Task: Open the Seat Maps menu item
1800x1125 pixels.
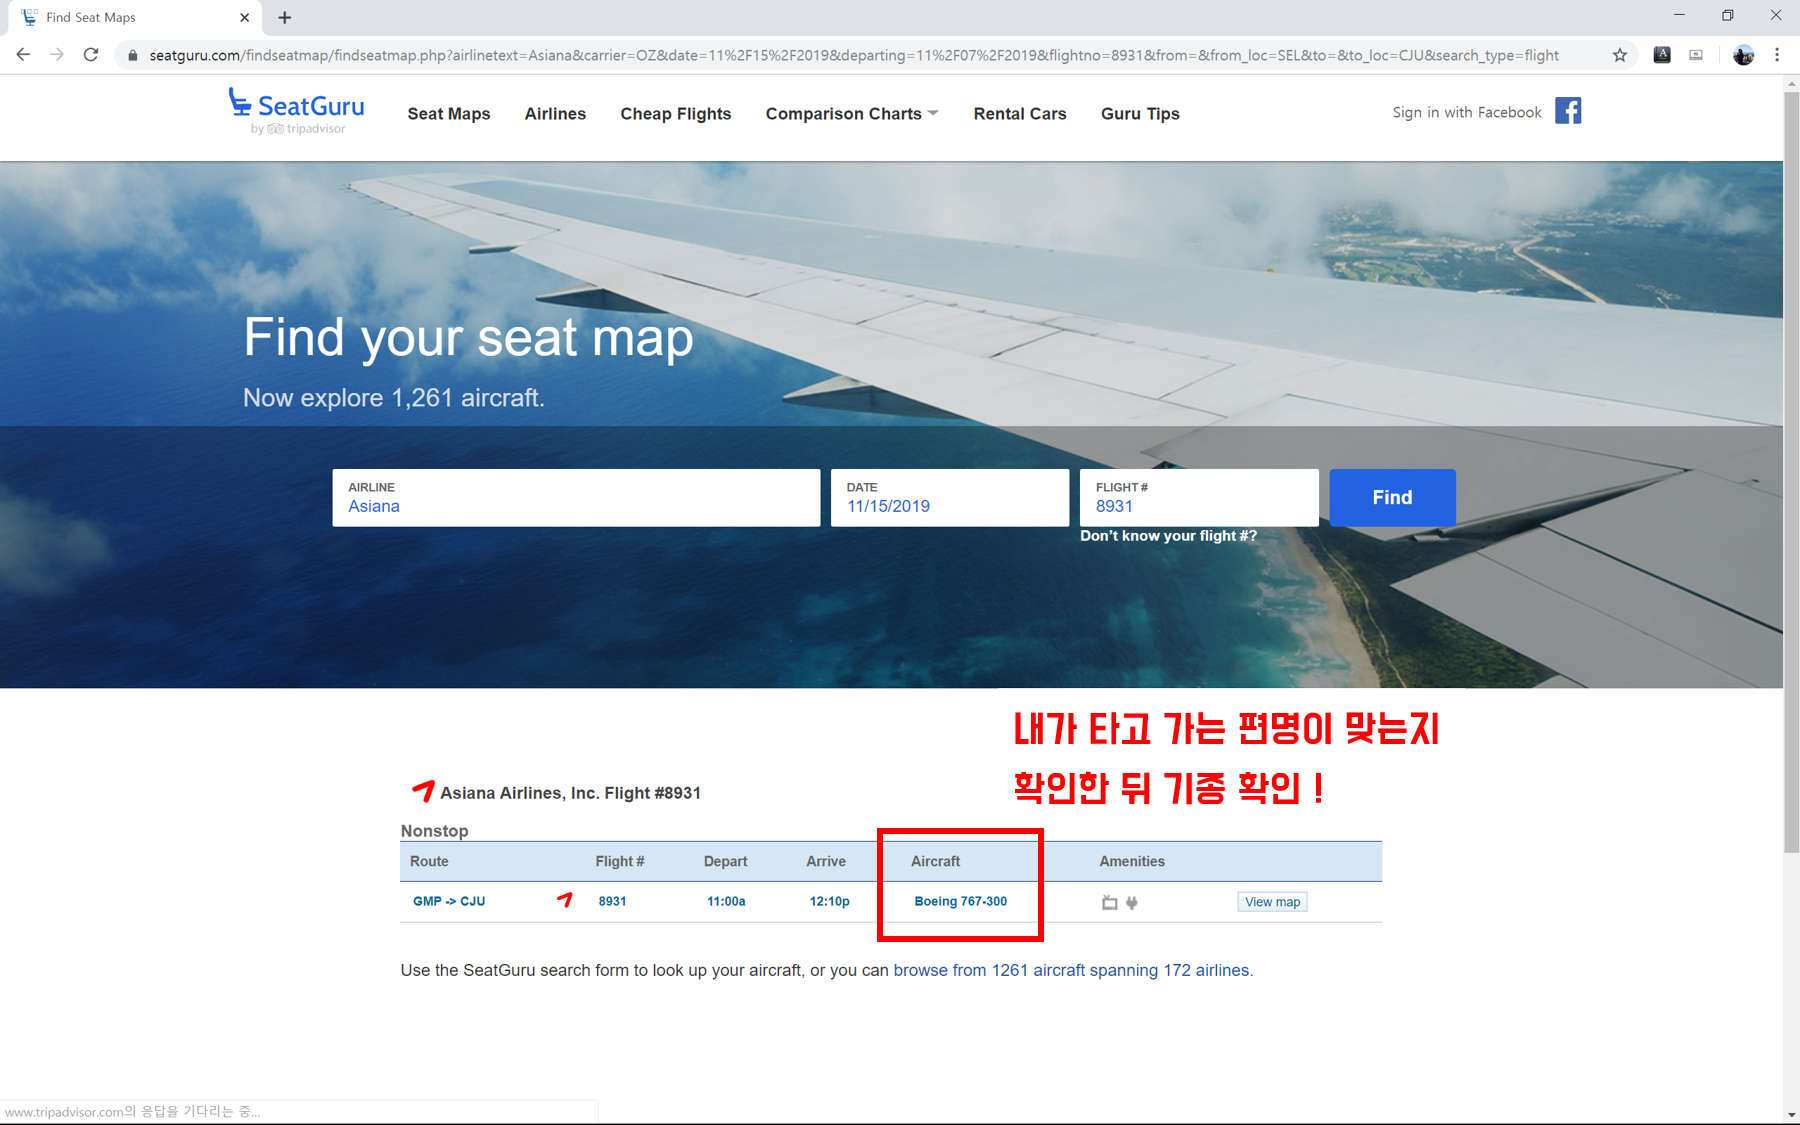Action: coord(449,114)
